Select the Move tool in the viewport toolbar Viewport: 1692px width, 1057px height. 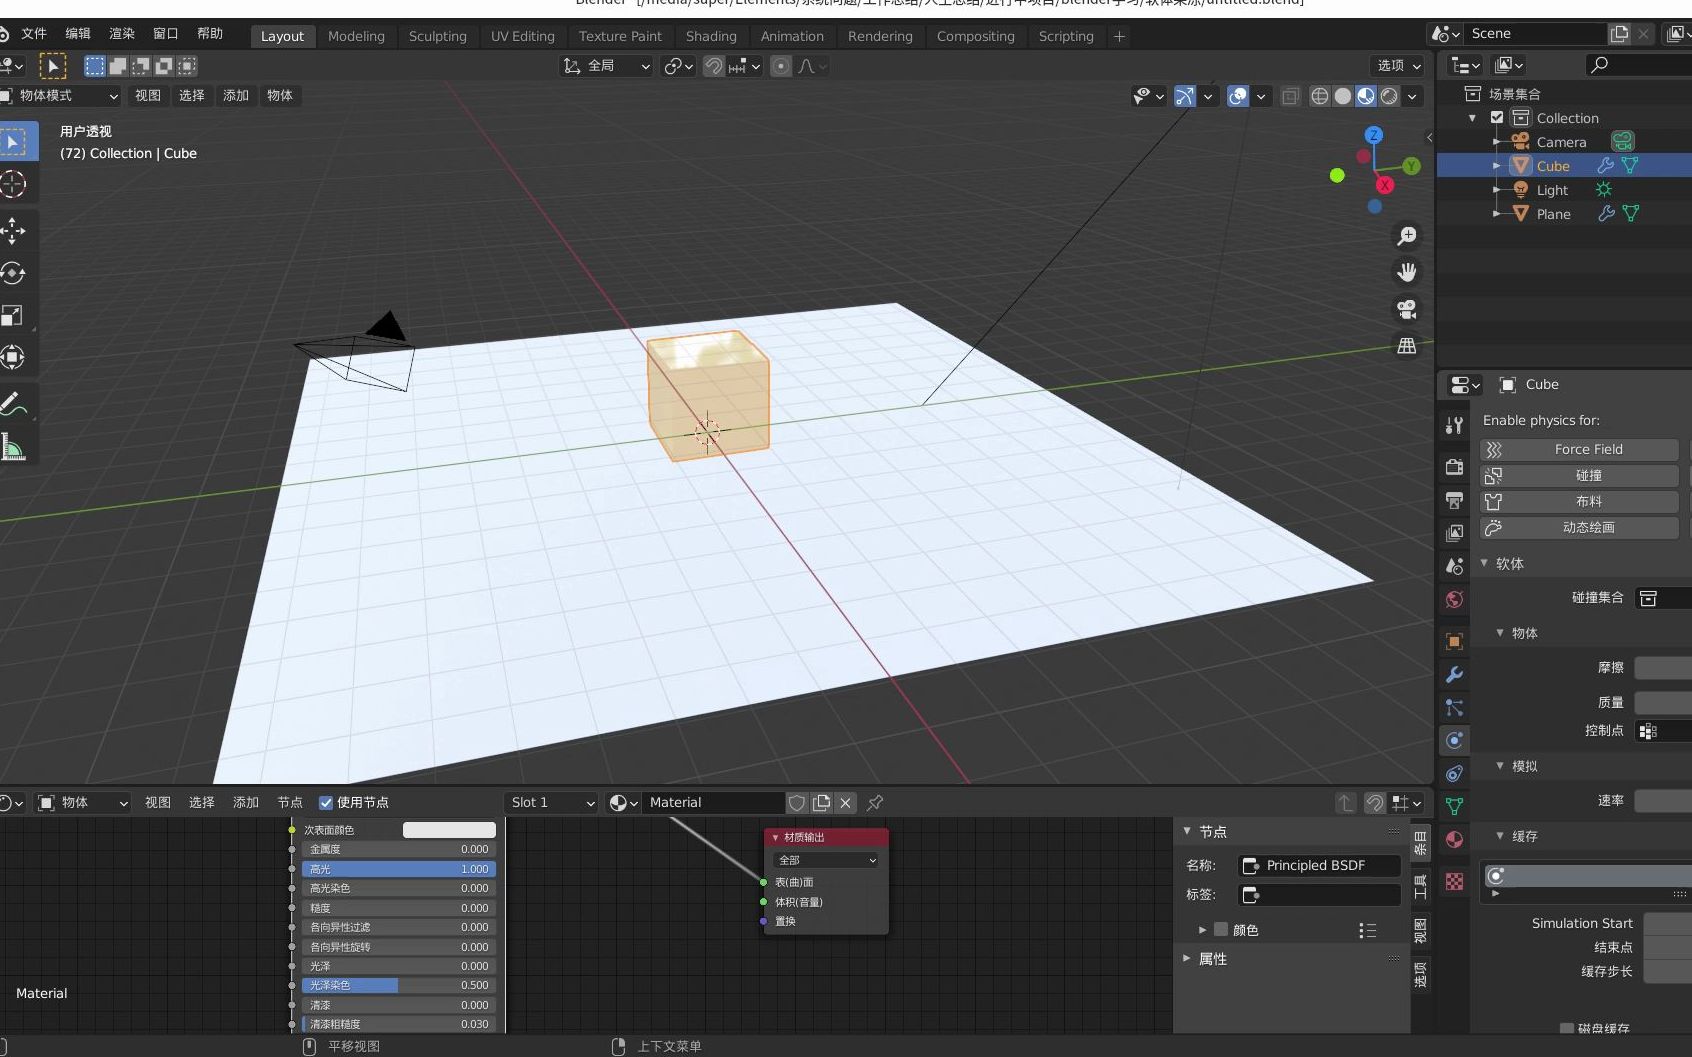coord(14,229)
